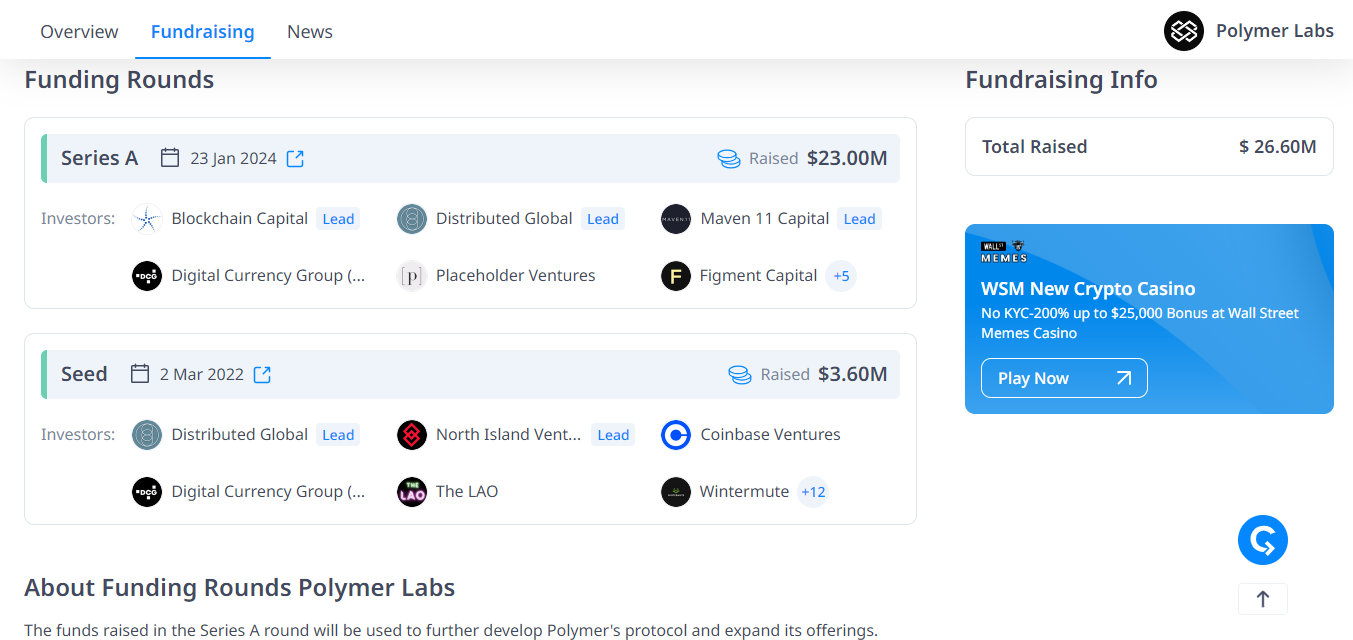Click the Series A calendar icon

click(x=170, y=158)
